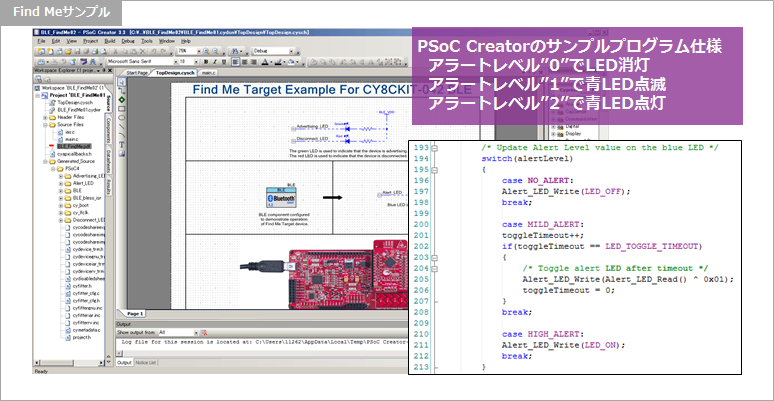Select the green sheet connector tool
The image size is (774, 401).
point(121,100)
